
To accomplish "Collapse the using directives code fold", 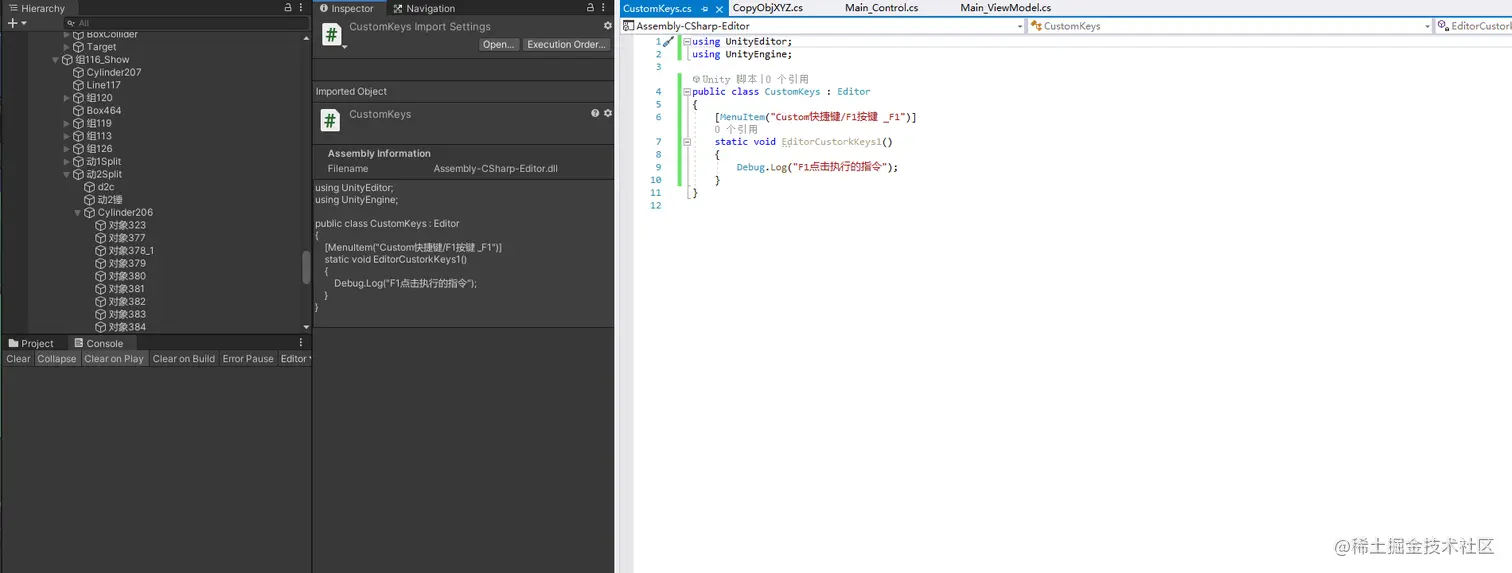I will 686,42.
